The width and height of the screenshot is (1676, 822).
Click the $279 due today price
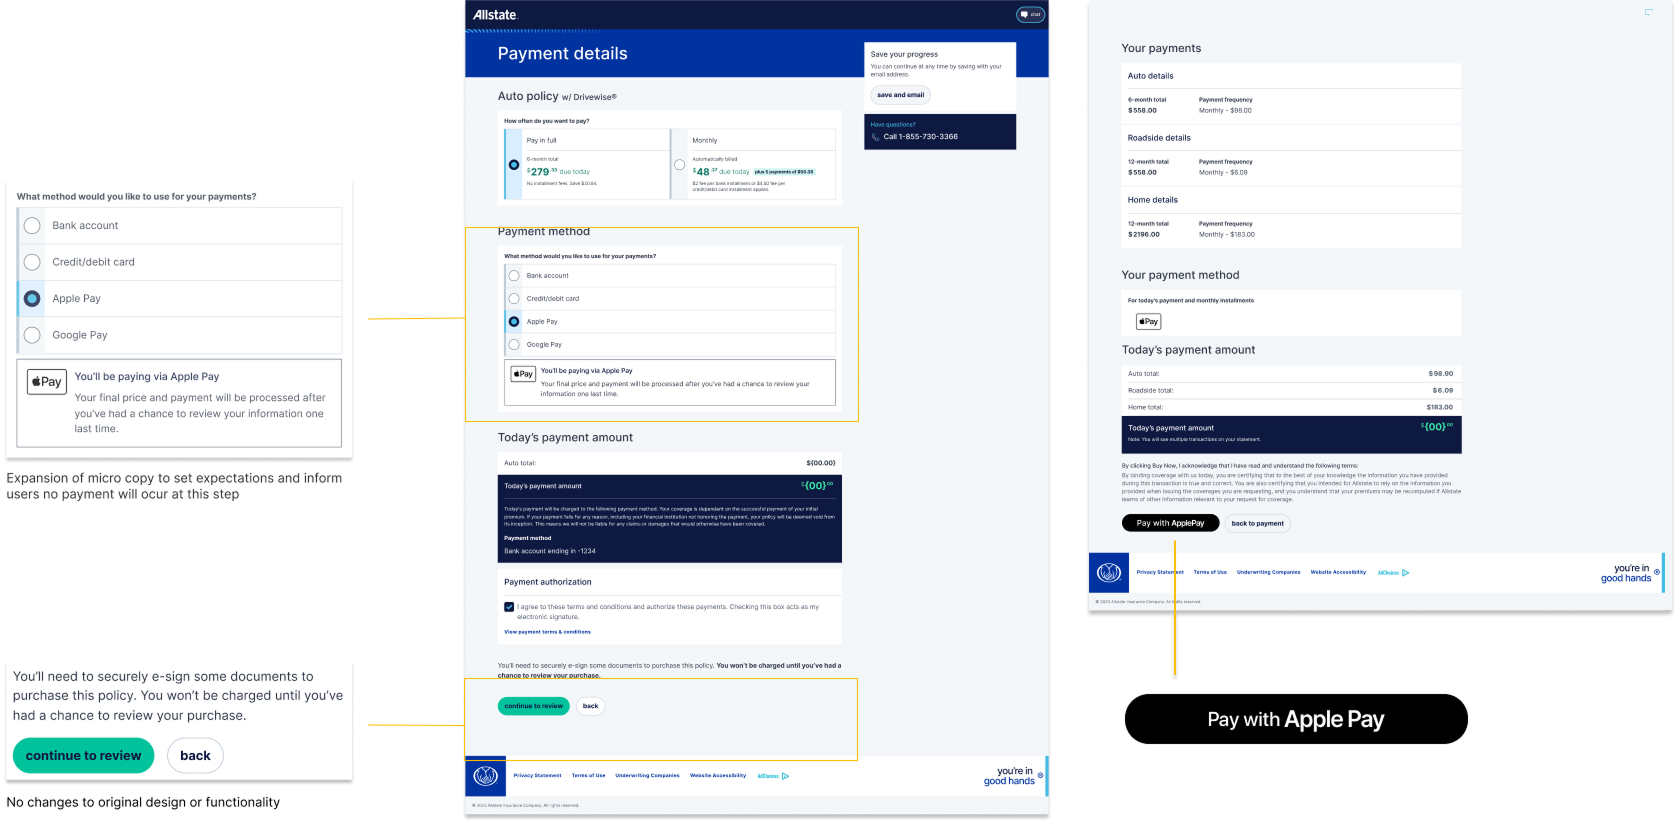coord(558,172)
